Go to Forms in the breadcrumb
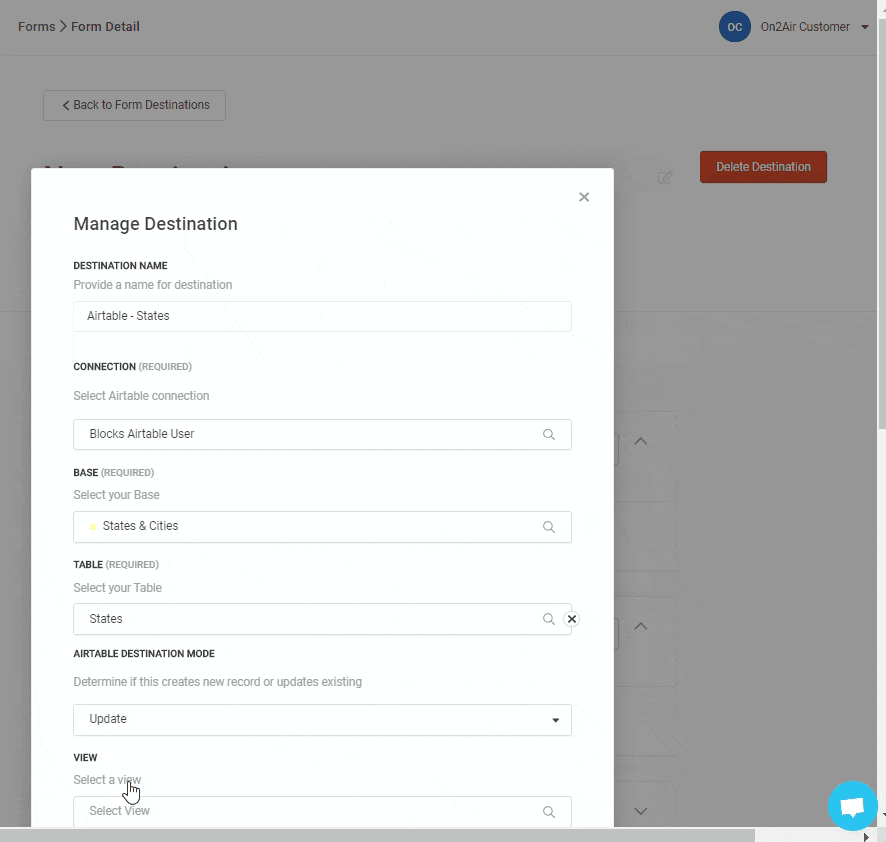This screenshot has height=842, width=886. pos(36,27)
